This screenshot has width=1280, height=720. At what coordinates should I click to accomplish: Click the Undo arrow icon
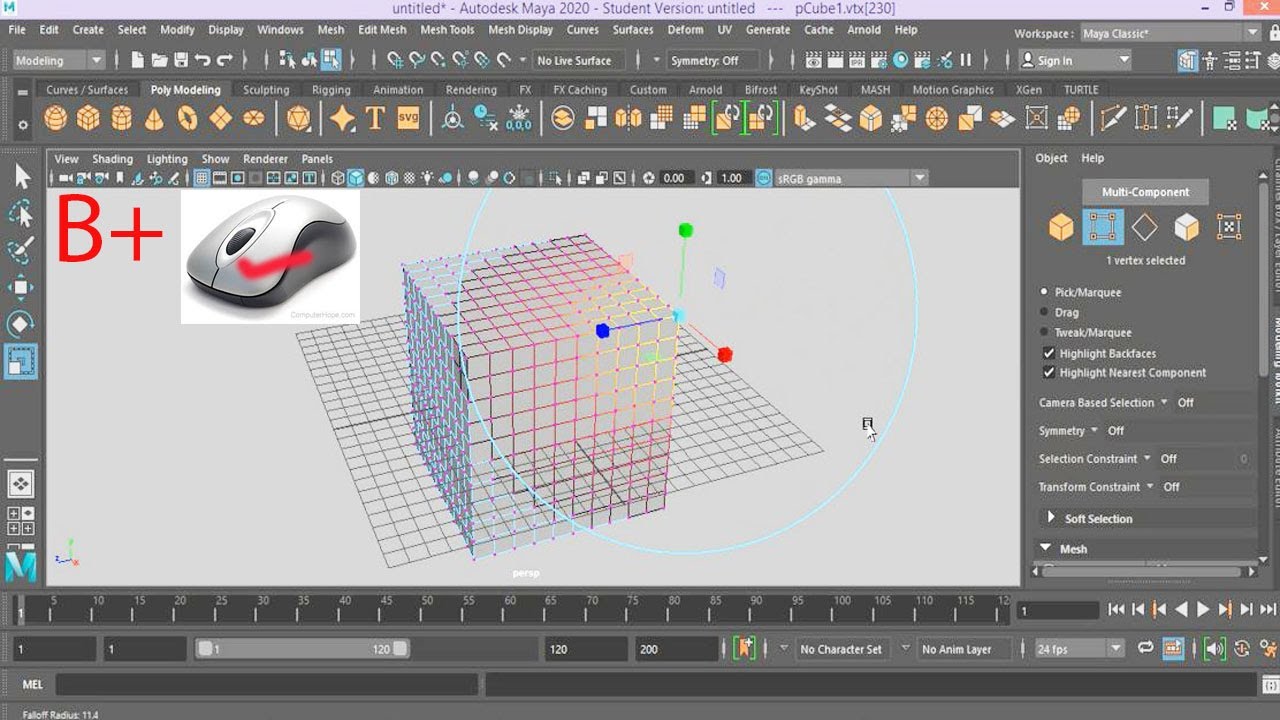pyautogui.click(x=203, y=60)
